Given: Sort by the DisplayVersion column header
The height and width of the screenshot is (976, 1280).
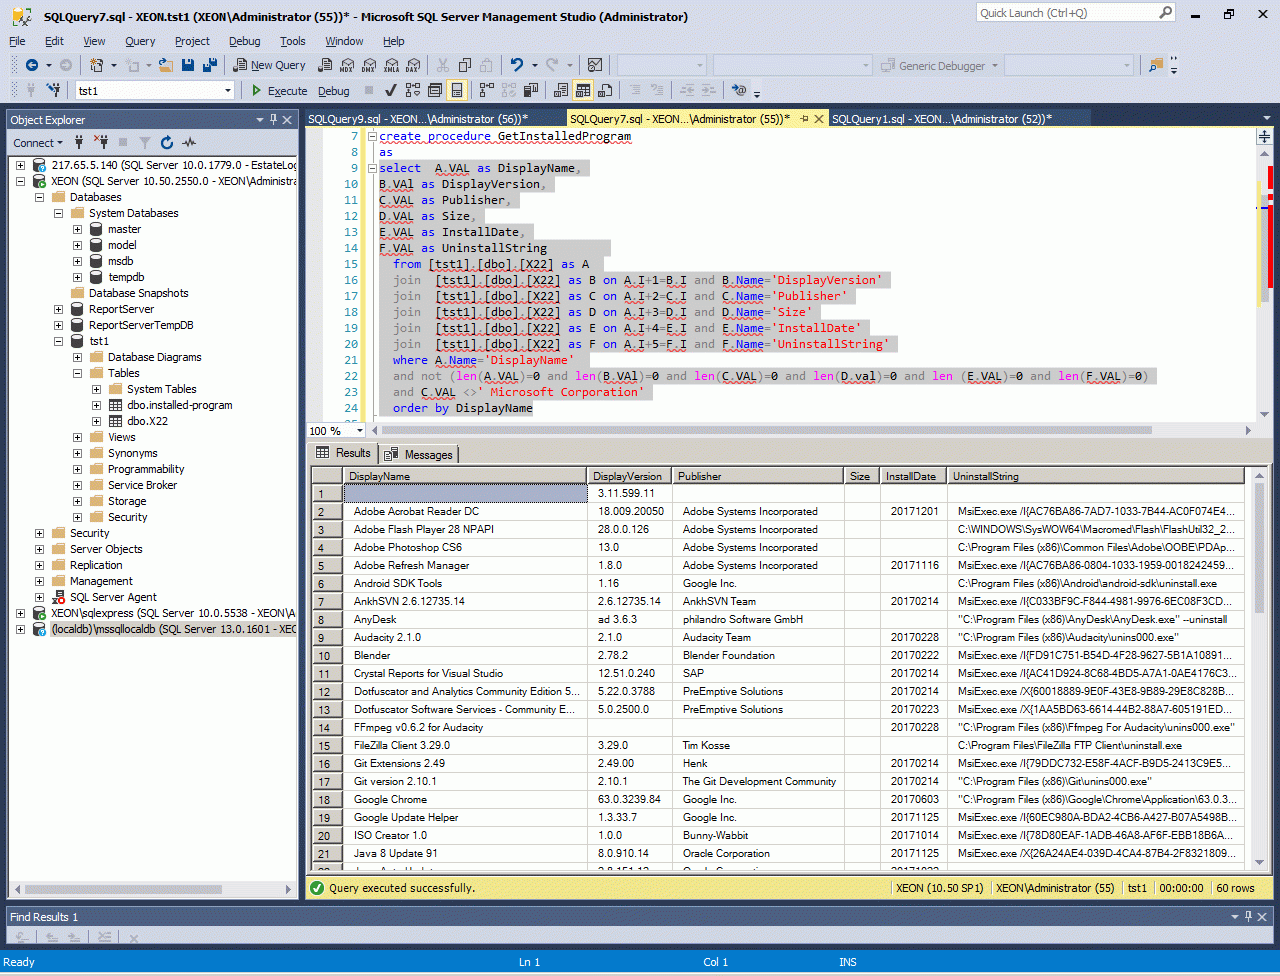Looking at the screenshot, I should 629,476.
